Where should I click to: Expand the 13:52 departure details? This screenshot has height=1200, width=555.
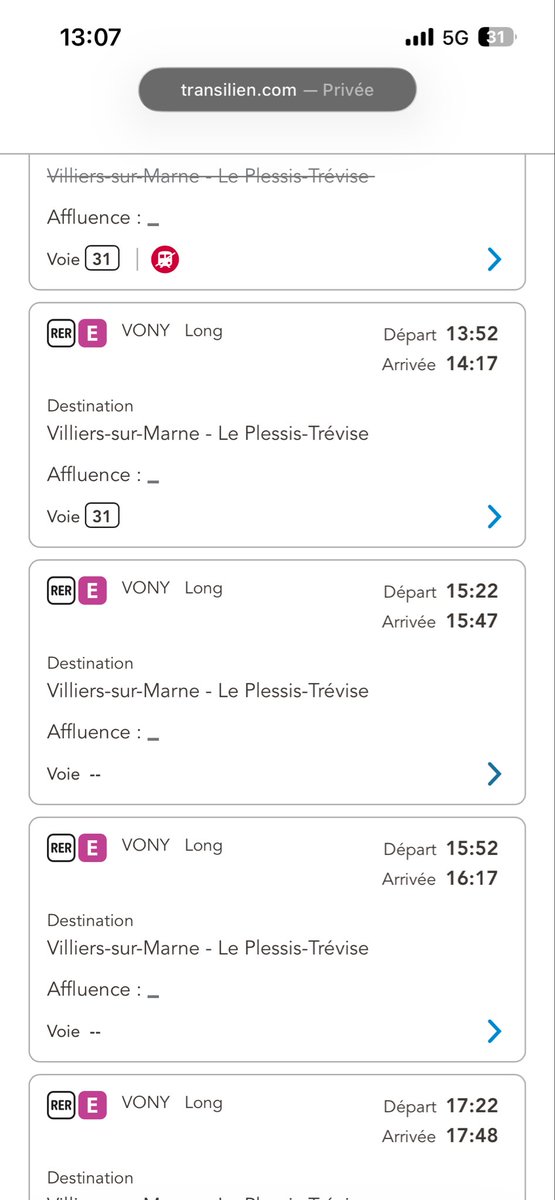[x=494, y=517]
